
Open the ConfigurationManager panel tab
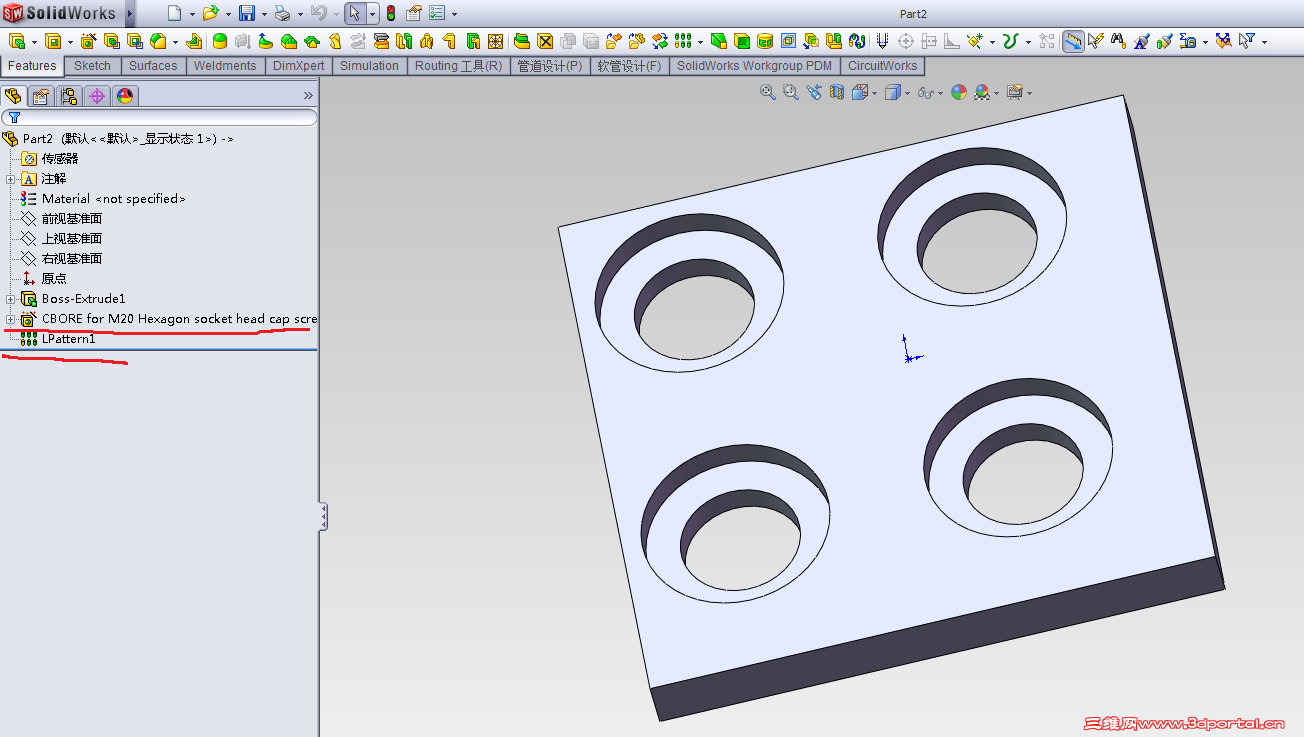68,96
